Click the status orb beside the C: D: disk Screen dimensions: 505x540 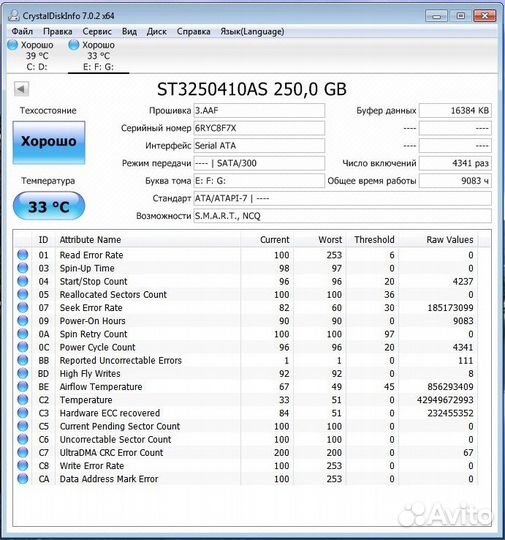coord(12,45)
